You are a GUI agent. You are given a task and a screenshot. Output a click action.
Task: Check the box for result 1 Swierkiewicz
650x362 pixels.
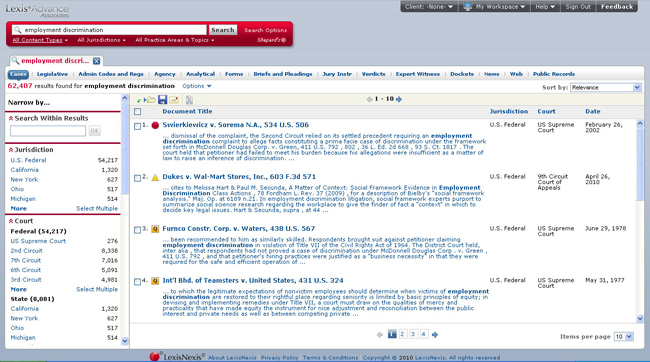138,126
